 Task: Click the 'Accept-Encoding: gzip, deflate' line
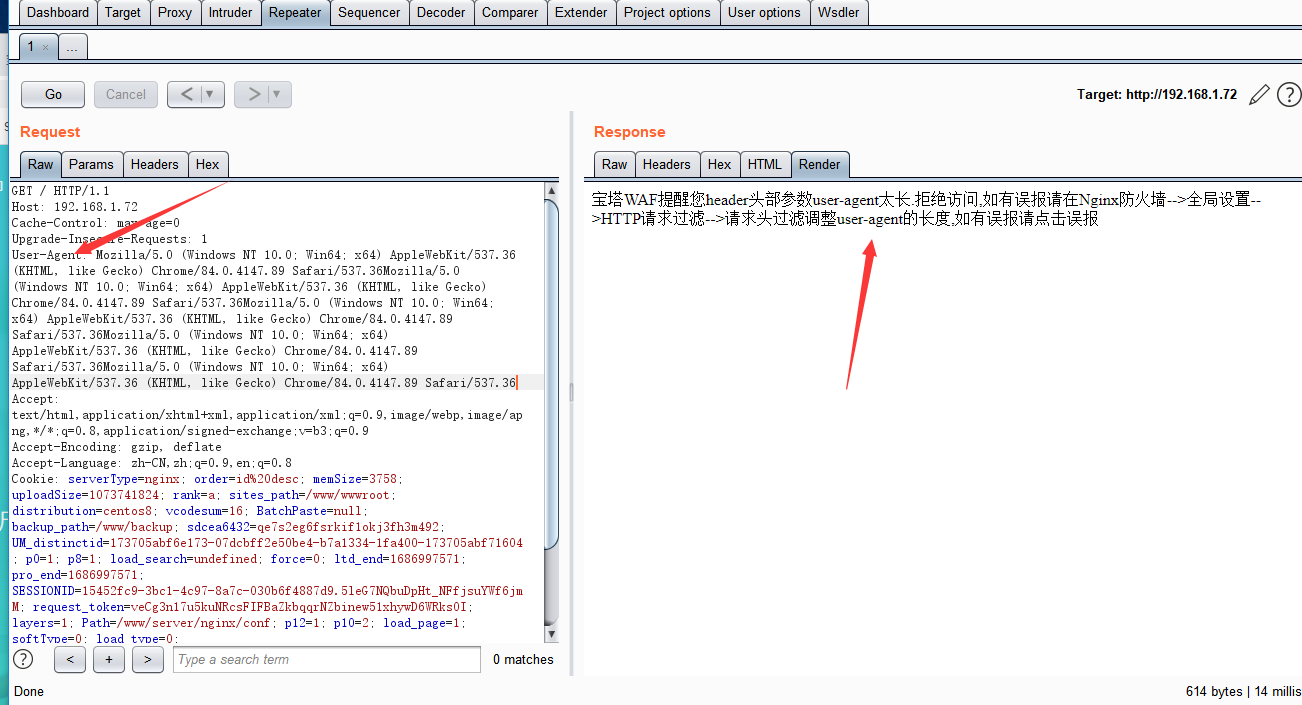117,446
